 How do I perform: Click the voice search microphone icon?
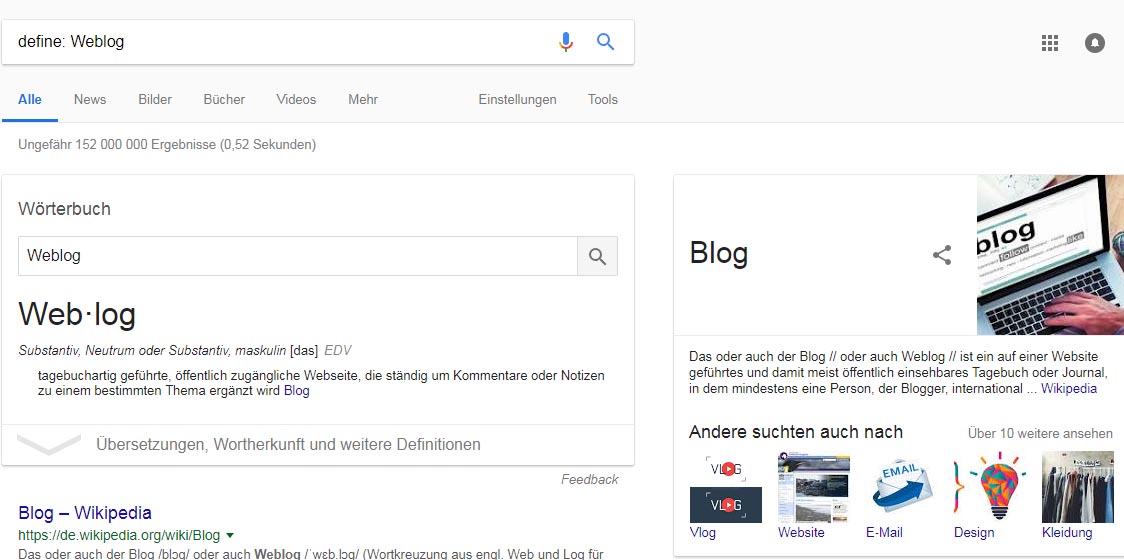pos(566,42)
